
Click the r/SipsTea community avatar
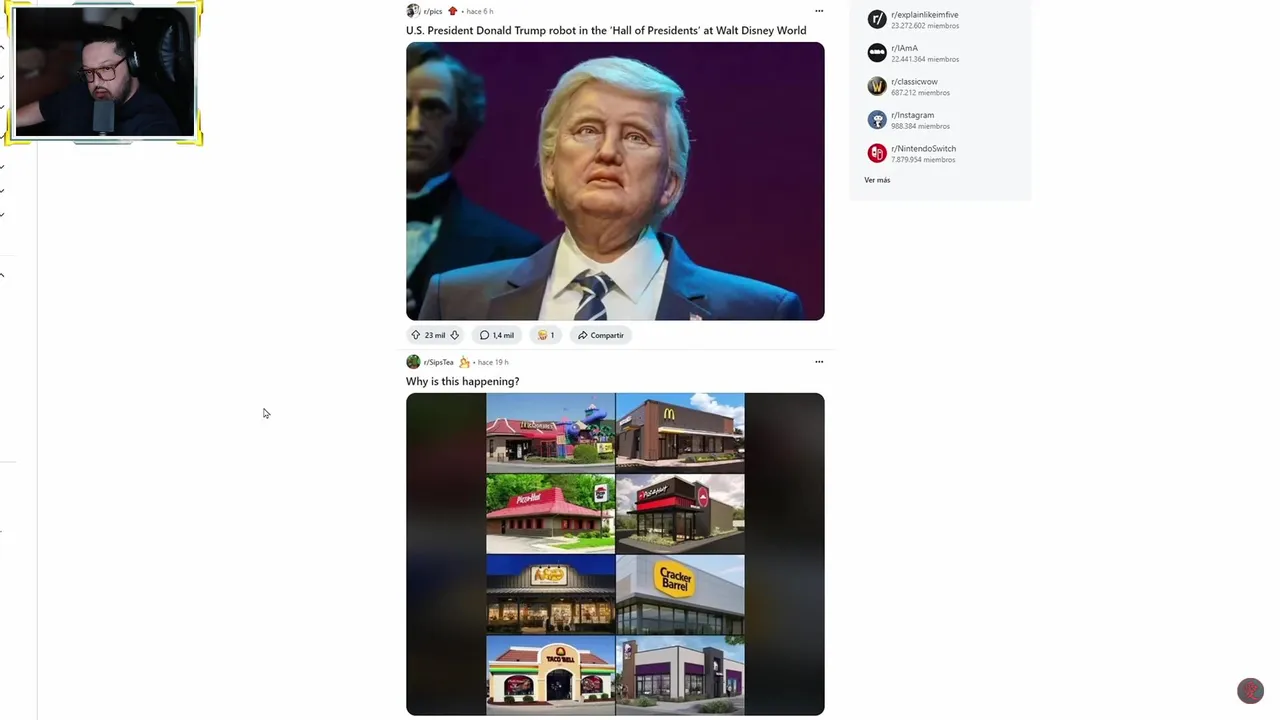413,362
